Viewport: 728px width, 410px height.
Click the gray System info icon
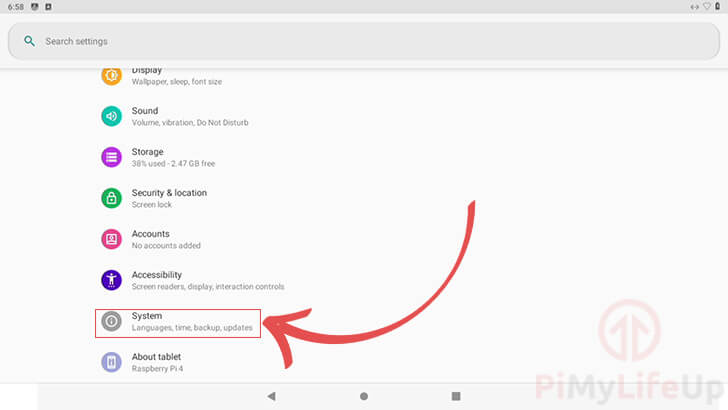[x=111, y=321]
